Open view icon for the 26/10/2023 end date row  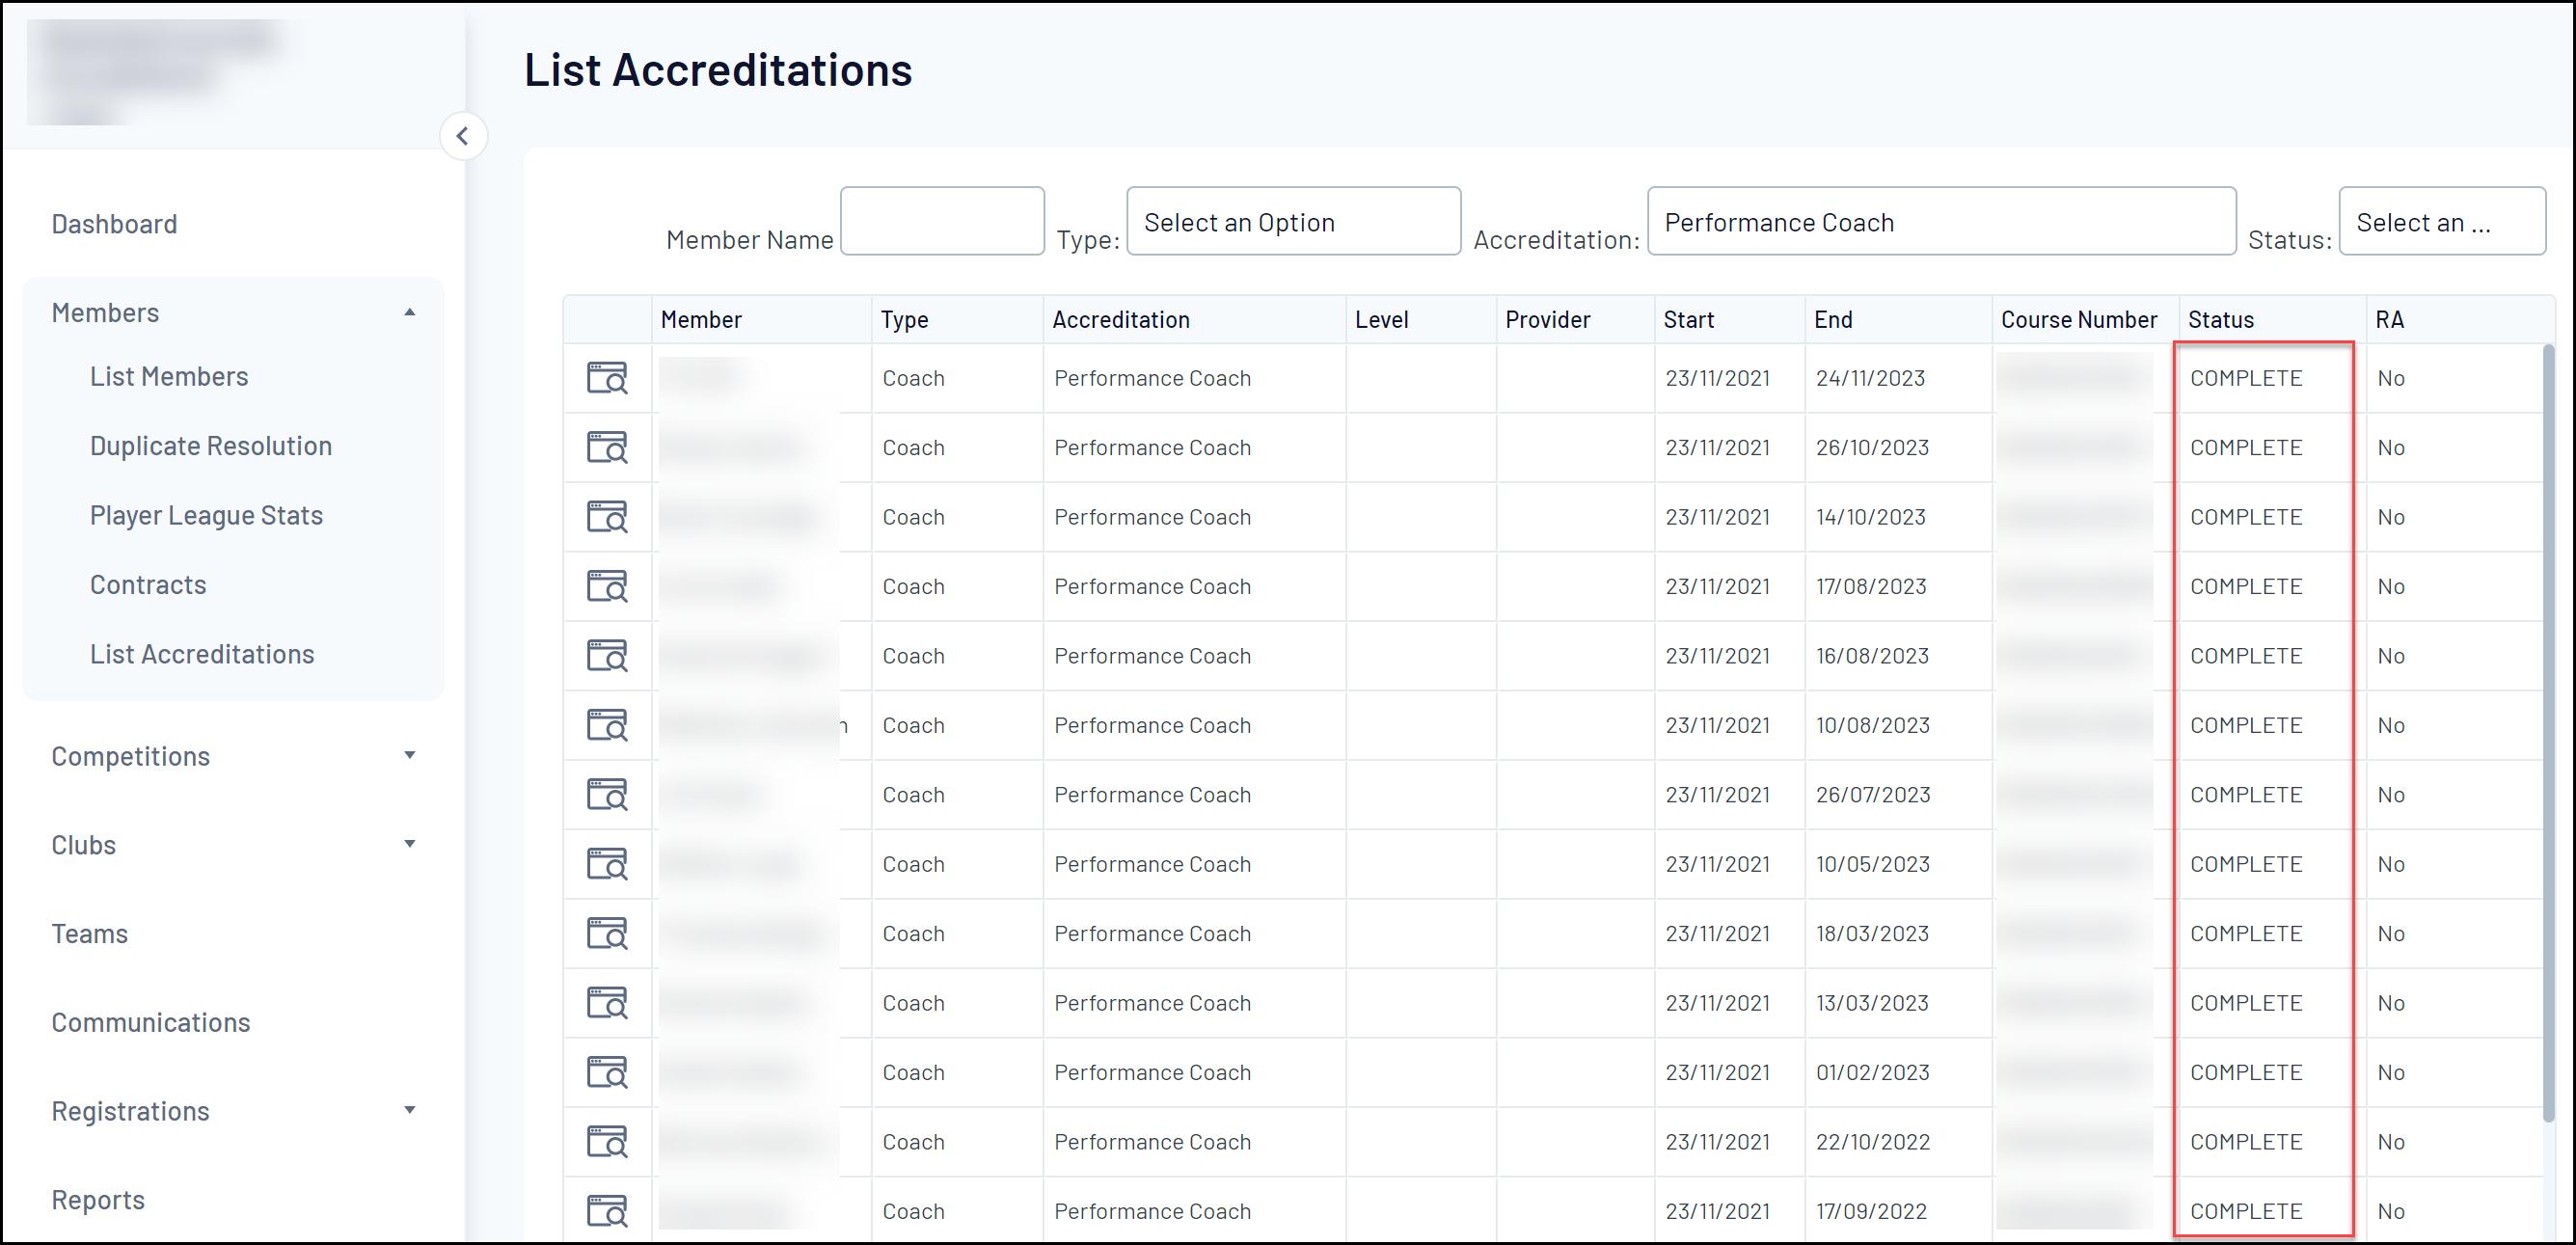[x=606, y=447]
